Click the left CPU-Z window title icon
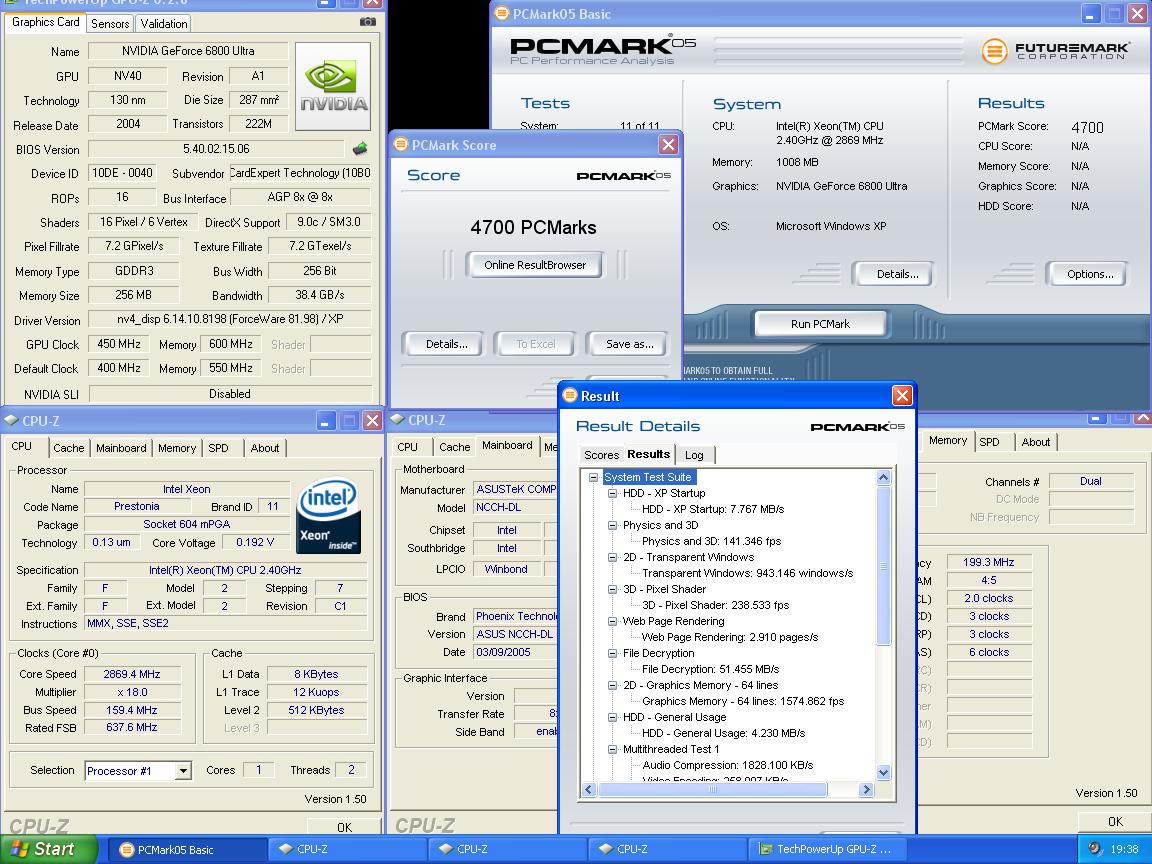Viewport: 1152px width, 864px height. (x=11, y=420)
